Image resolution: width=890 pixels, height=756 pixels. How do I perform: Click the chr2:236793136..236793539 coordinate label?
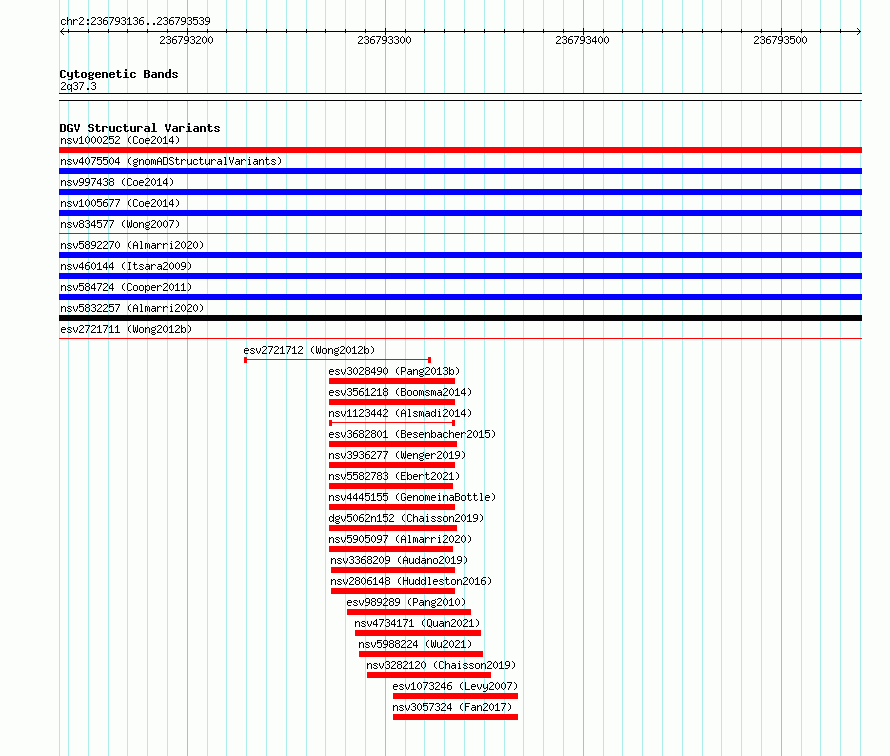[x=135, y=21]
